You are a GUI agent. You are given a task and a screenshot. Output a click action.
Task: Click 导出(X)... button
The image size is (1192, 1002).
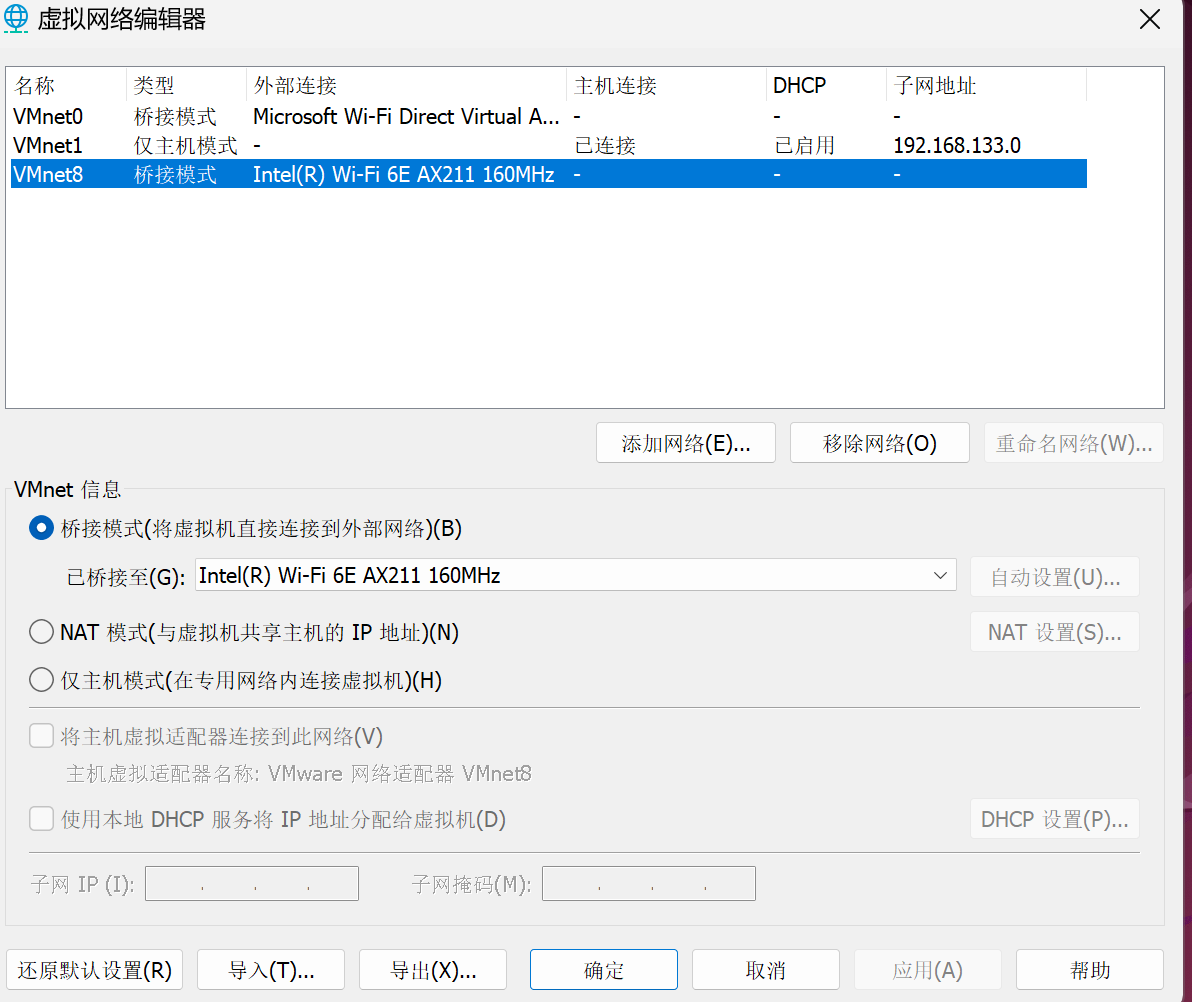(x=433, y=969)
